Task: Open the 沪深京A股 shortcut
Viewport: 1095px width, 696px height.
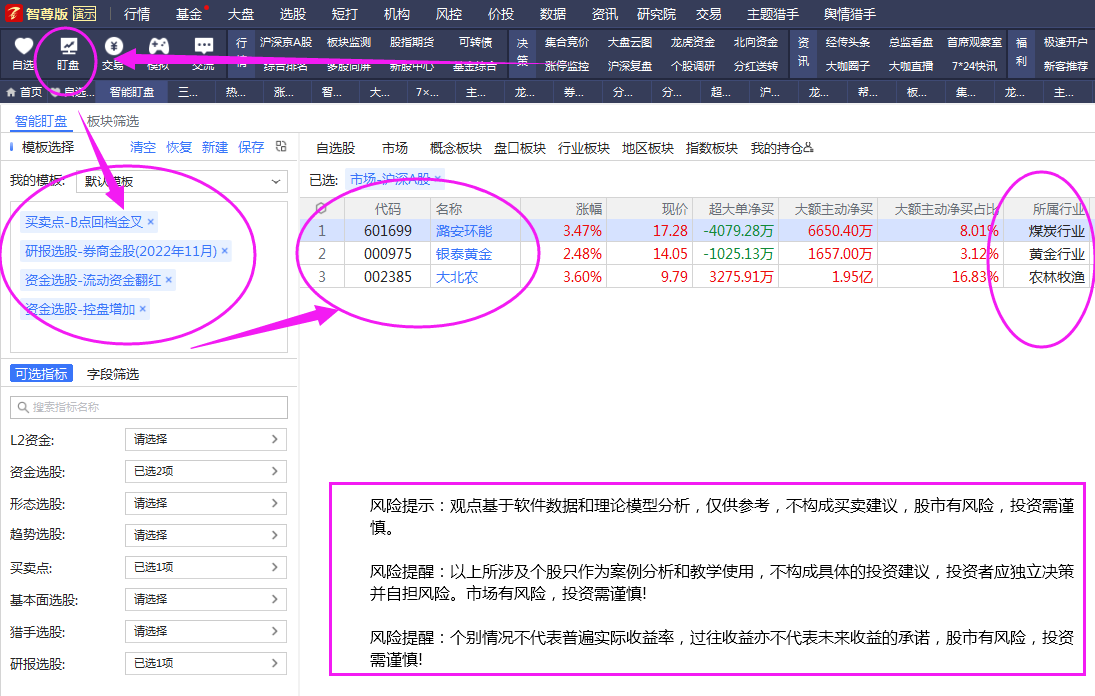Action: [286, 43]
